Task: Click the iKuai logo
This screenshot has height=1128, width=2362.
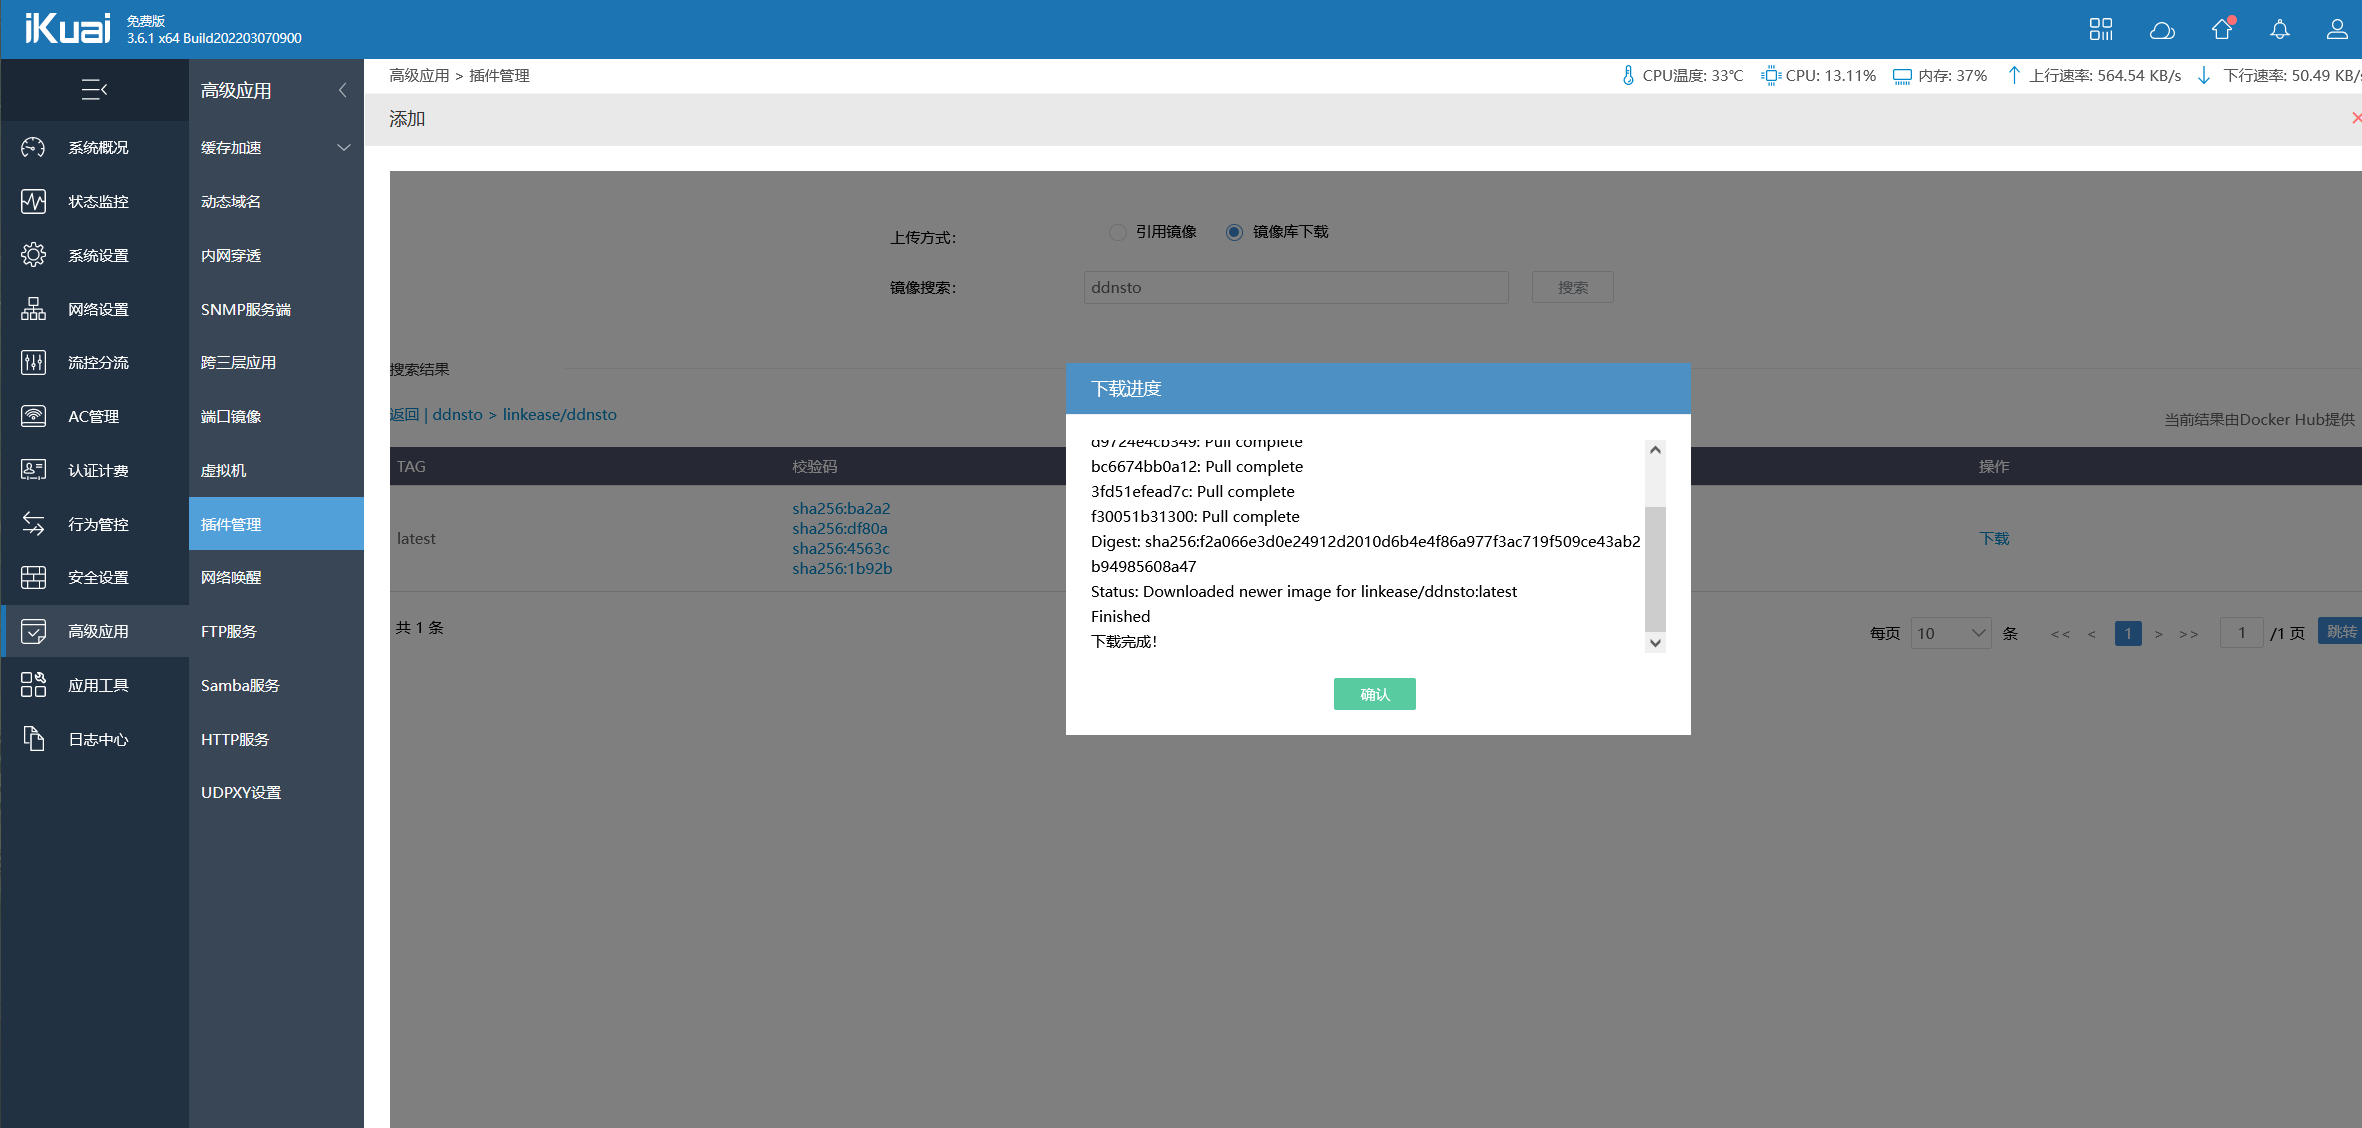Action: coord(67,28)
